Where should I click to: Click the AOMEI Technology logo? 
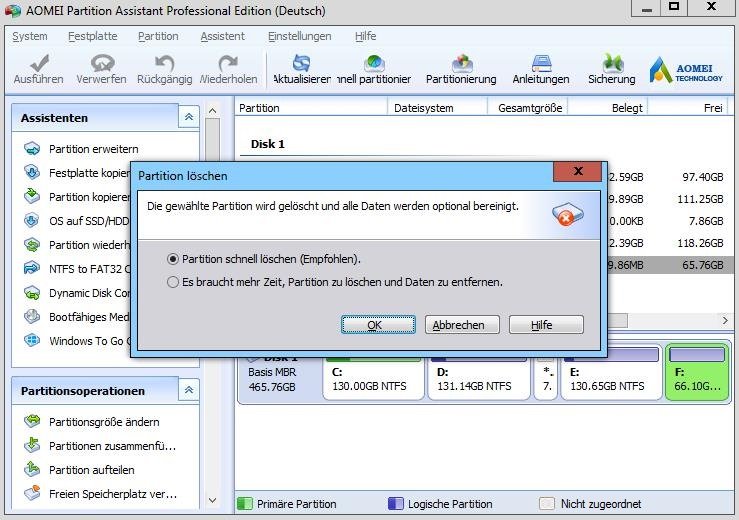click(x=686, y=71)
